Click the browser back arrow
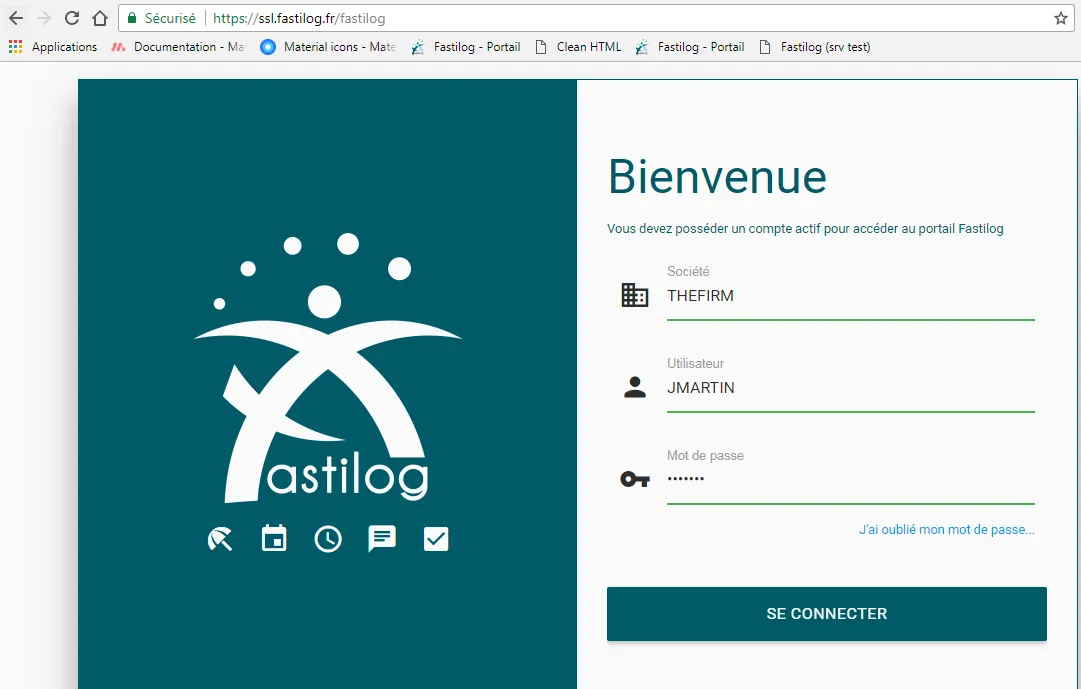Image resolution: width=1081 pixels, height=689 pixels. coord(16,19)
